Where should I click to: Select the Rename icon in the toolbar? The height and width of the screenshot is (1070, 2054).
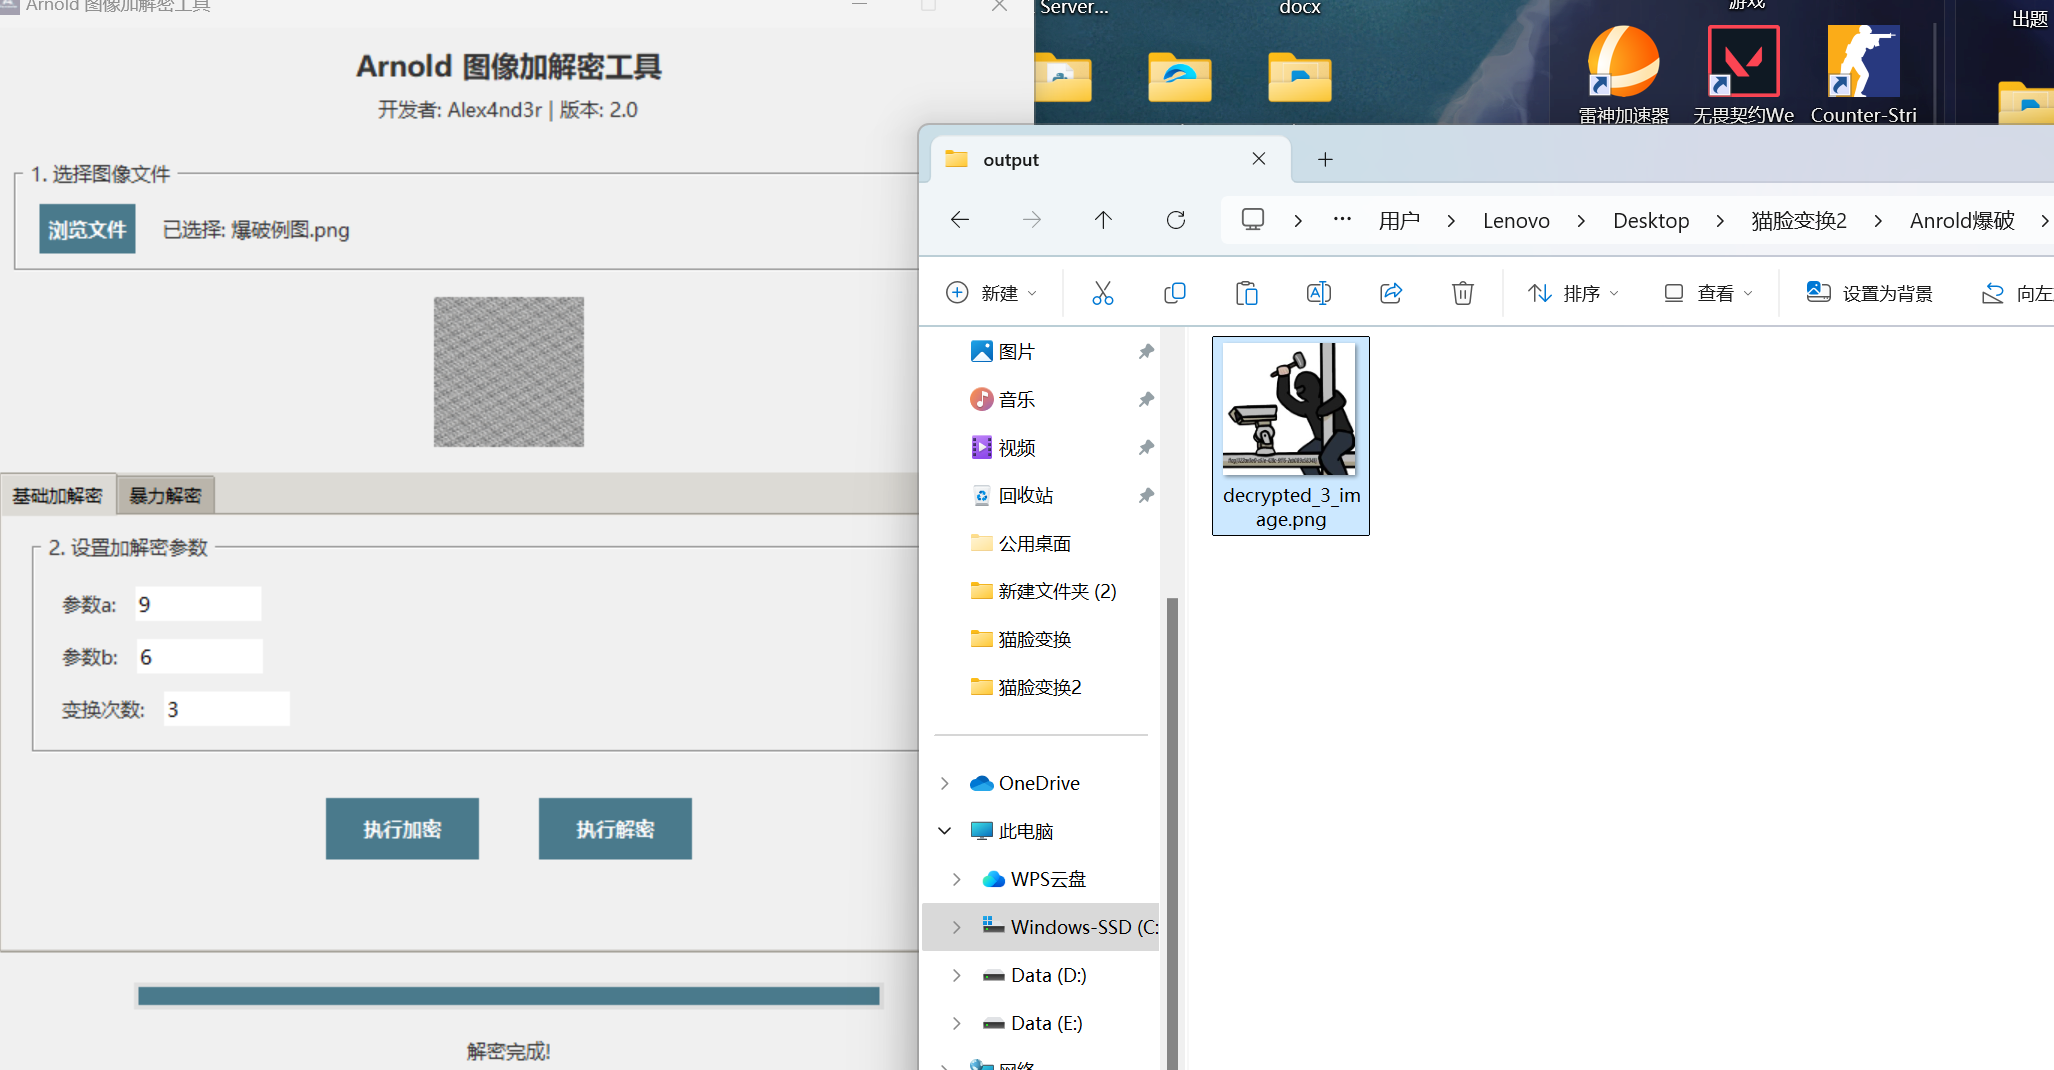[x=1318, y=292]
